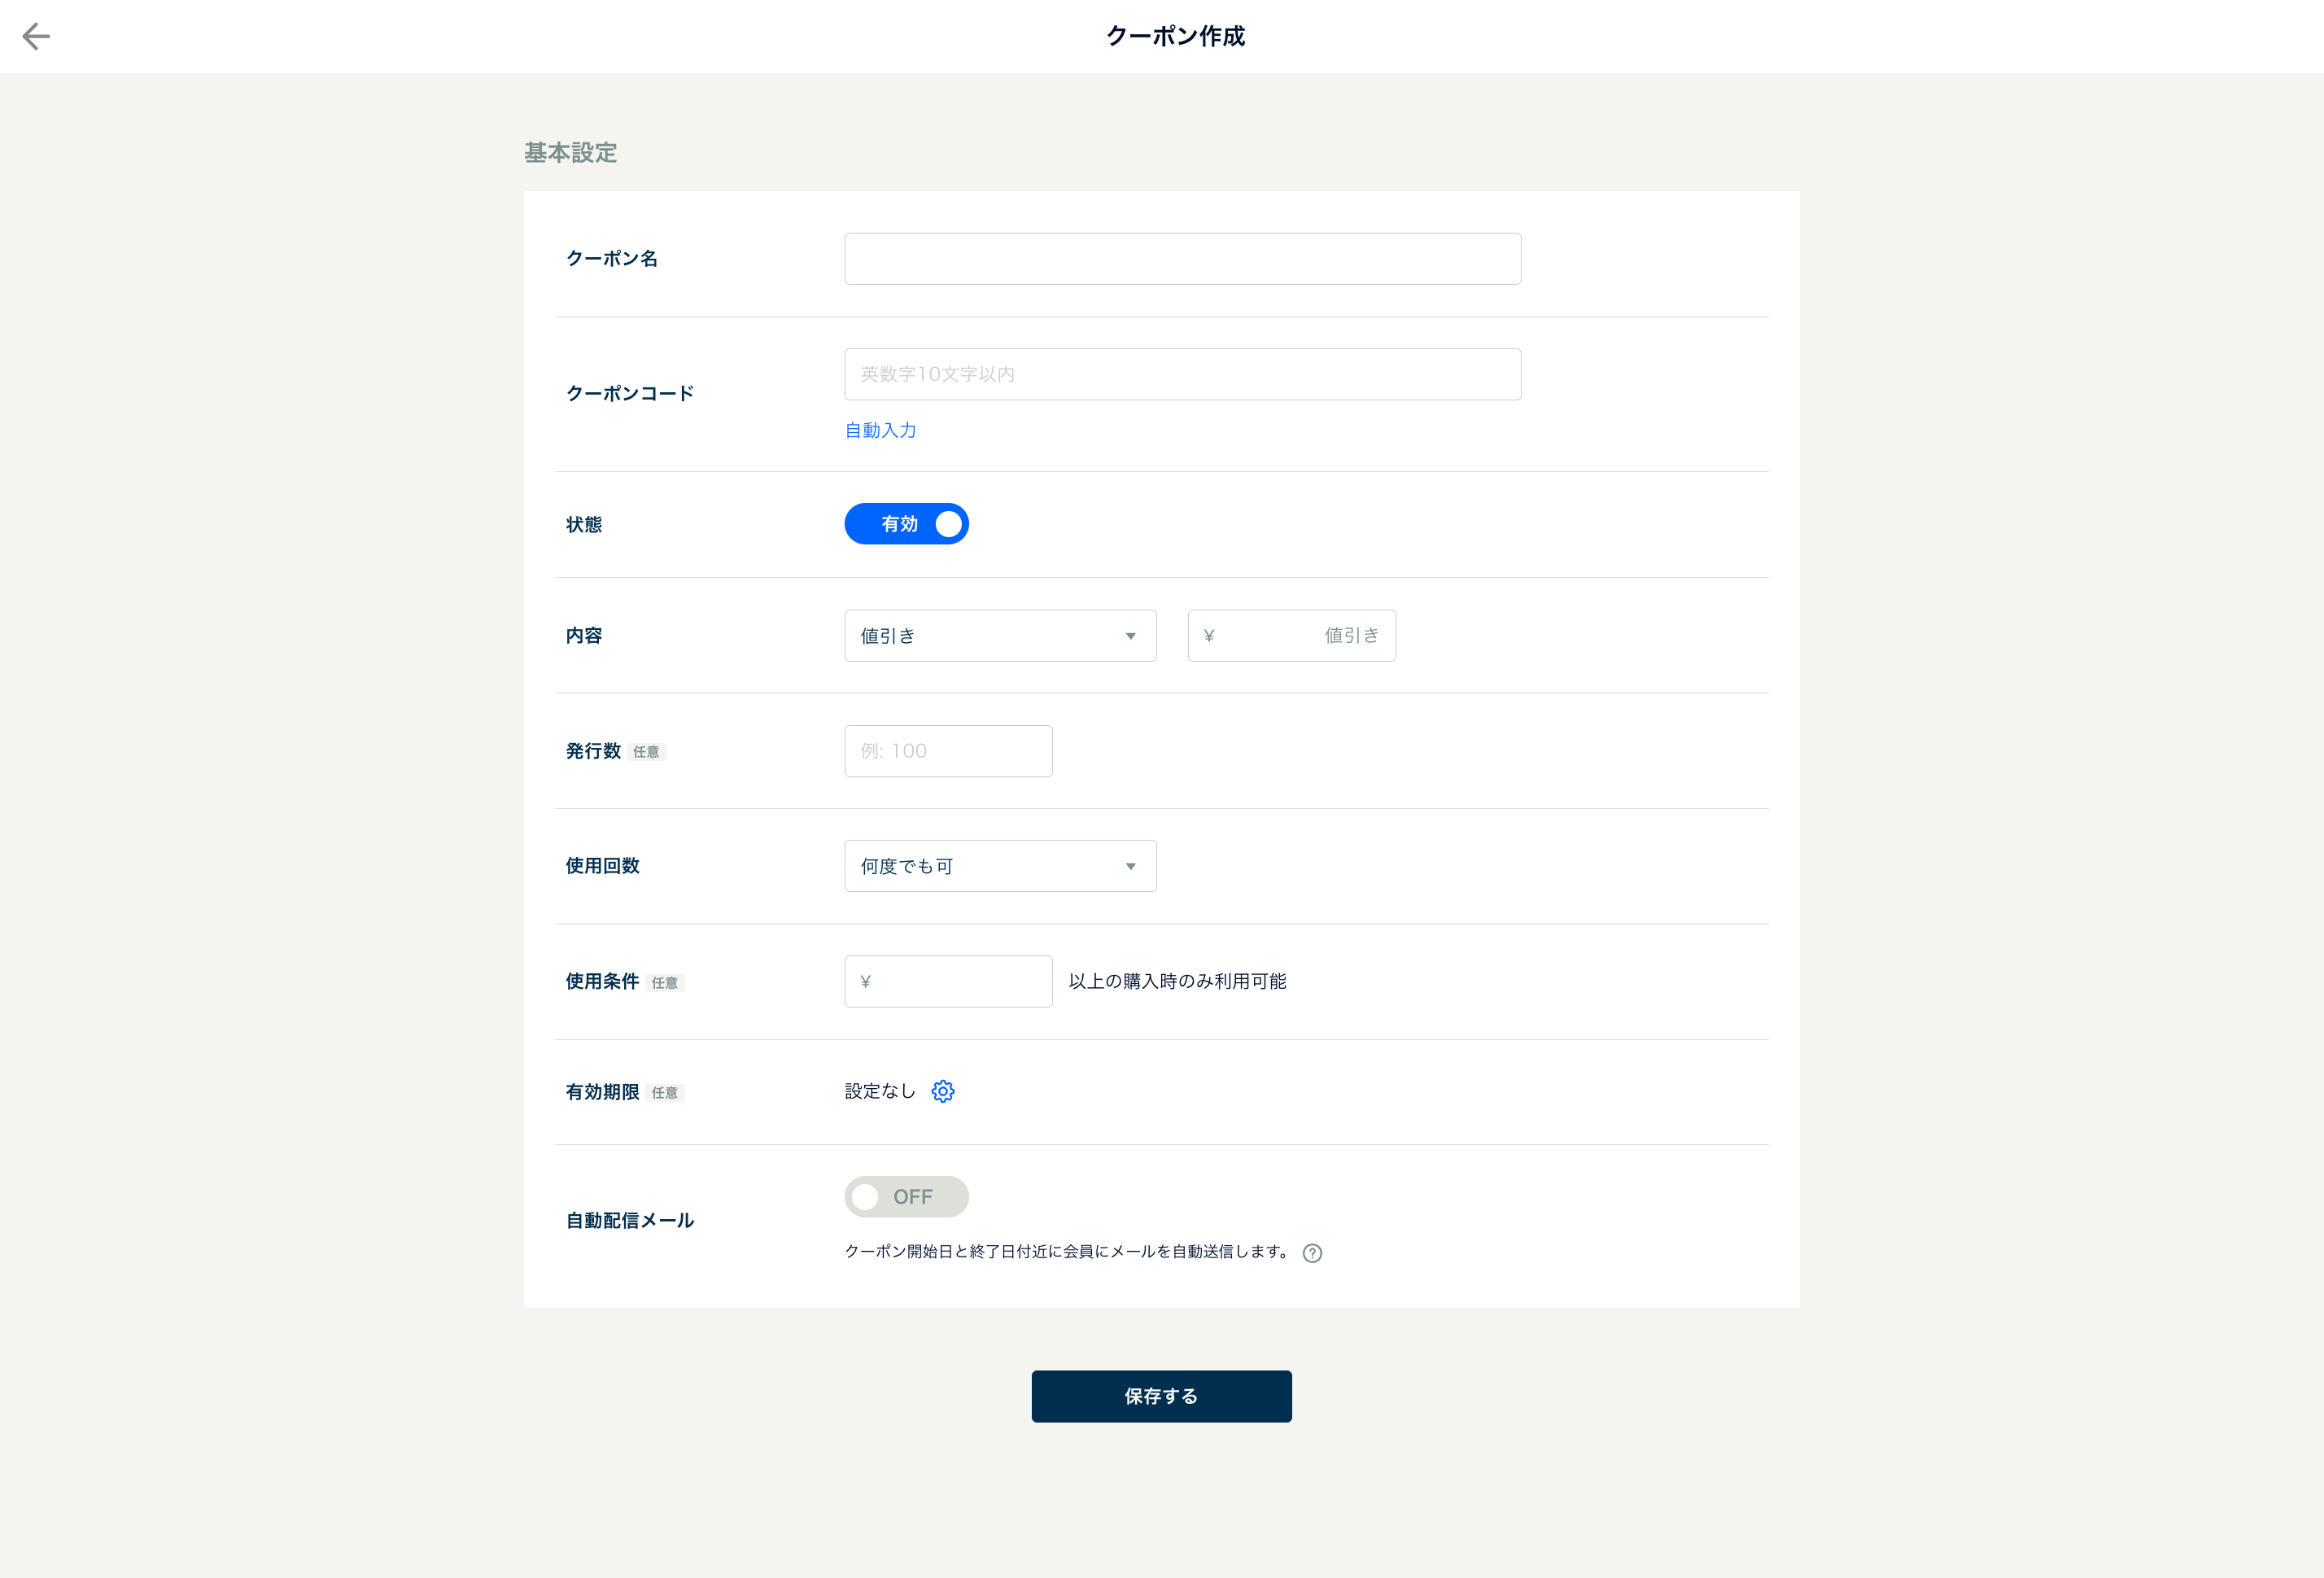This screenshot has height=1578, width=2324.
Task: Click the クーポン作成 page title
Action: [1175, 37]
